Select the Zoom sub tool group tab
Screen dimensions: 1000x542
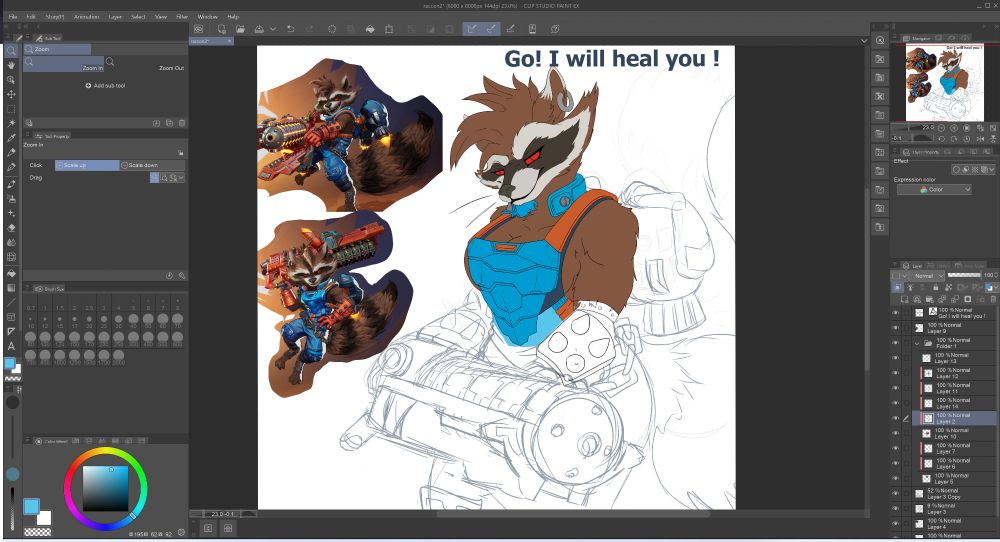(57, 49)
